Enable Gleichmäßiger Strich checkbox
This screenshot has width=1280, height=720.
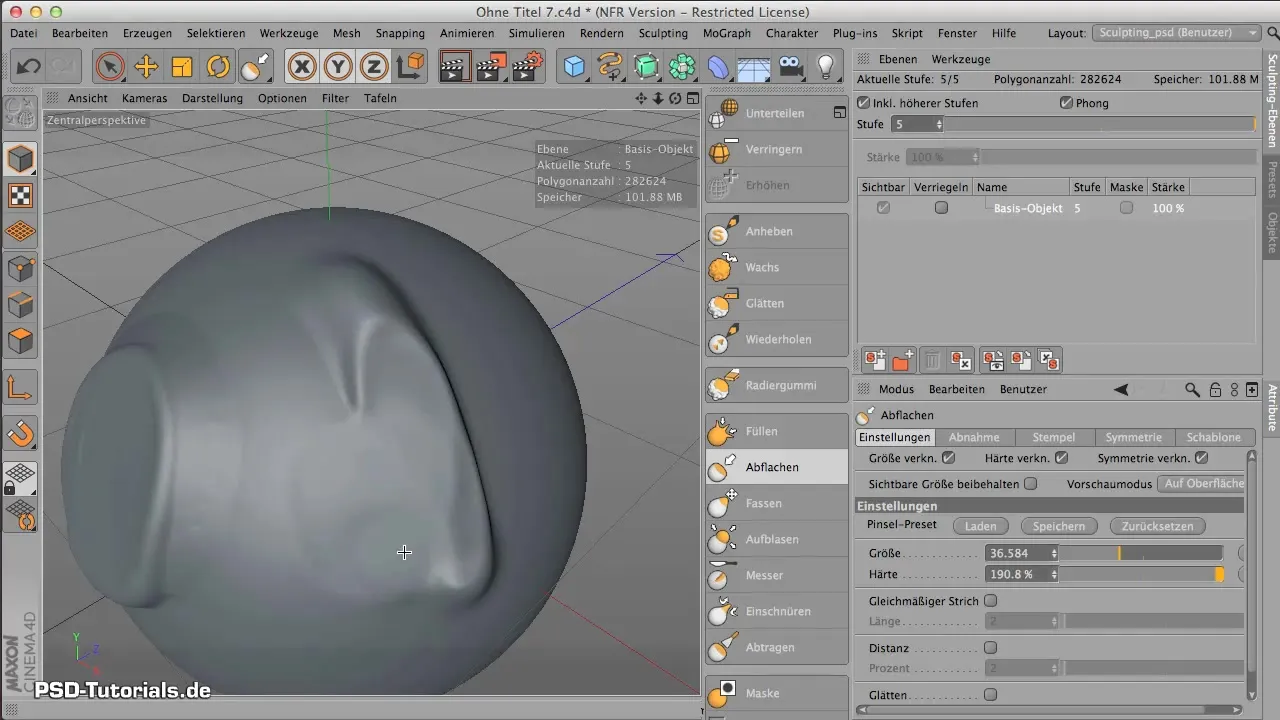coord(990,601)
